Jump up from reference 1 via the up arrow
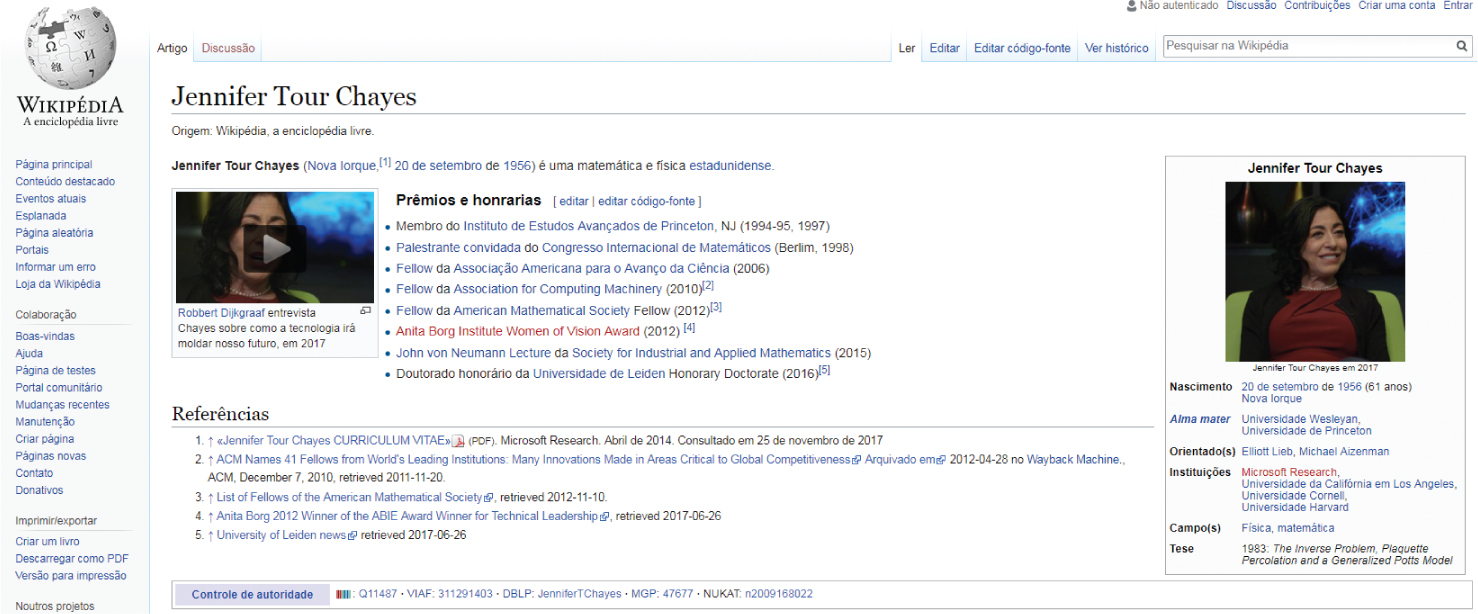Image resolution: width=1478 pixels, height=614 pixels. (211, 441)
